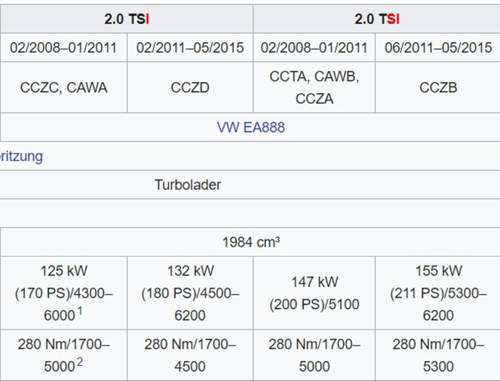Select the right 2.0 TSI header cell
This screenshot has height=381, width=500.
click(x=377, y=19)
